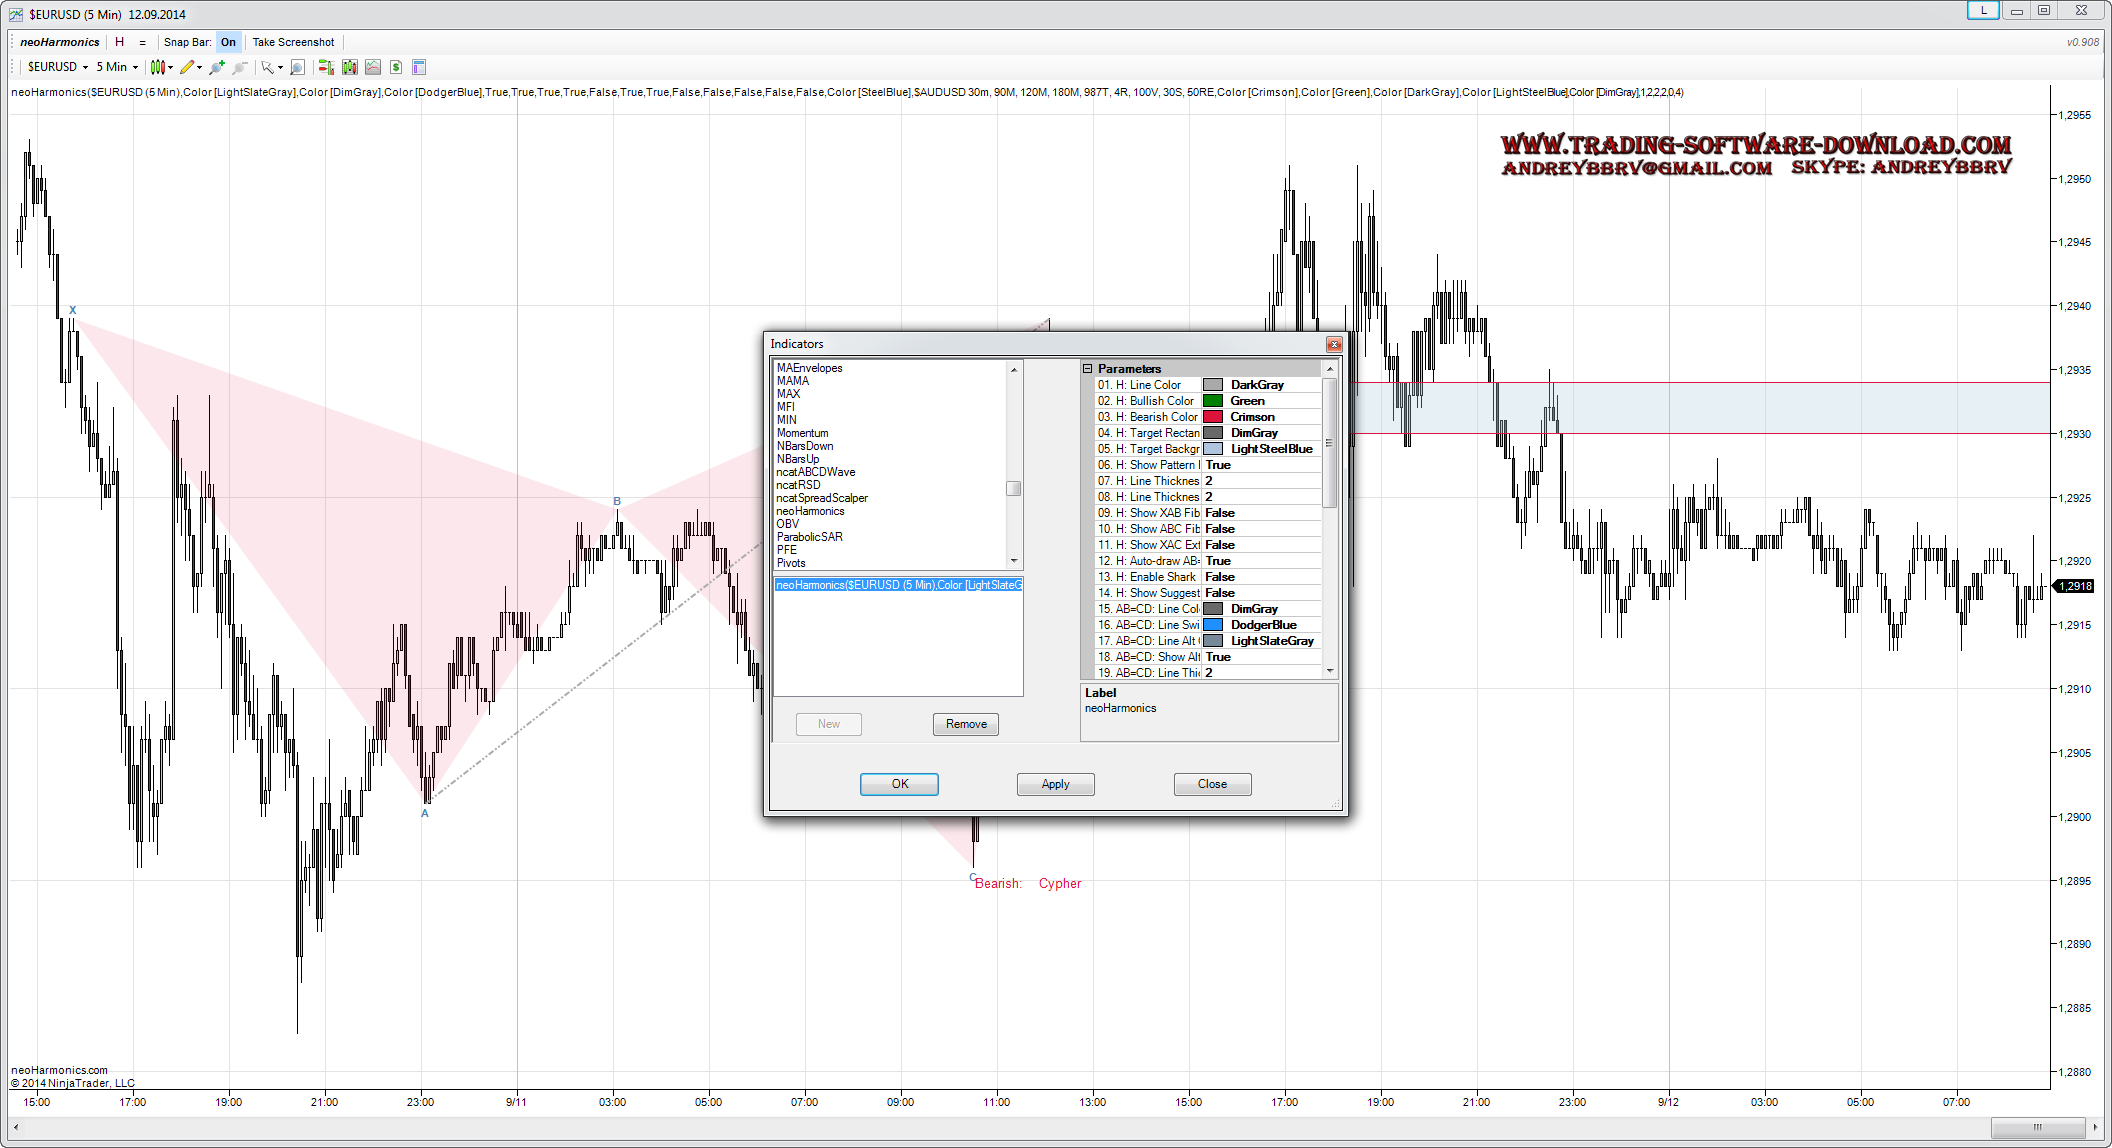Open the chart Properties icon
Viewport: 2112px width, 1148px height.
click(x=419, y=67)
